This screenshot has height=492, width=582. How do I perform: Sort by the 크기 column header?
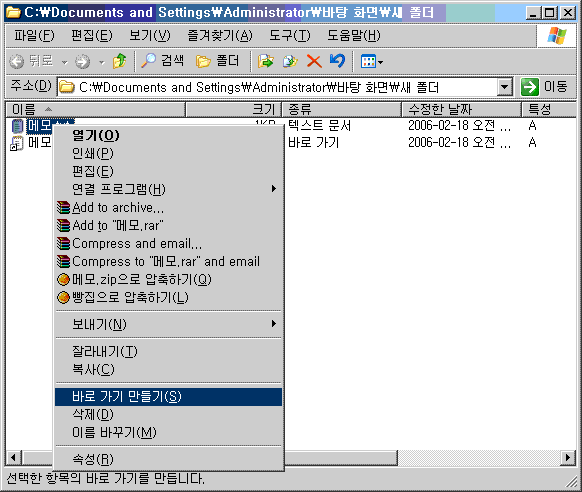point(233,109)
